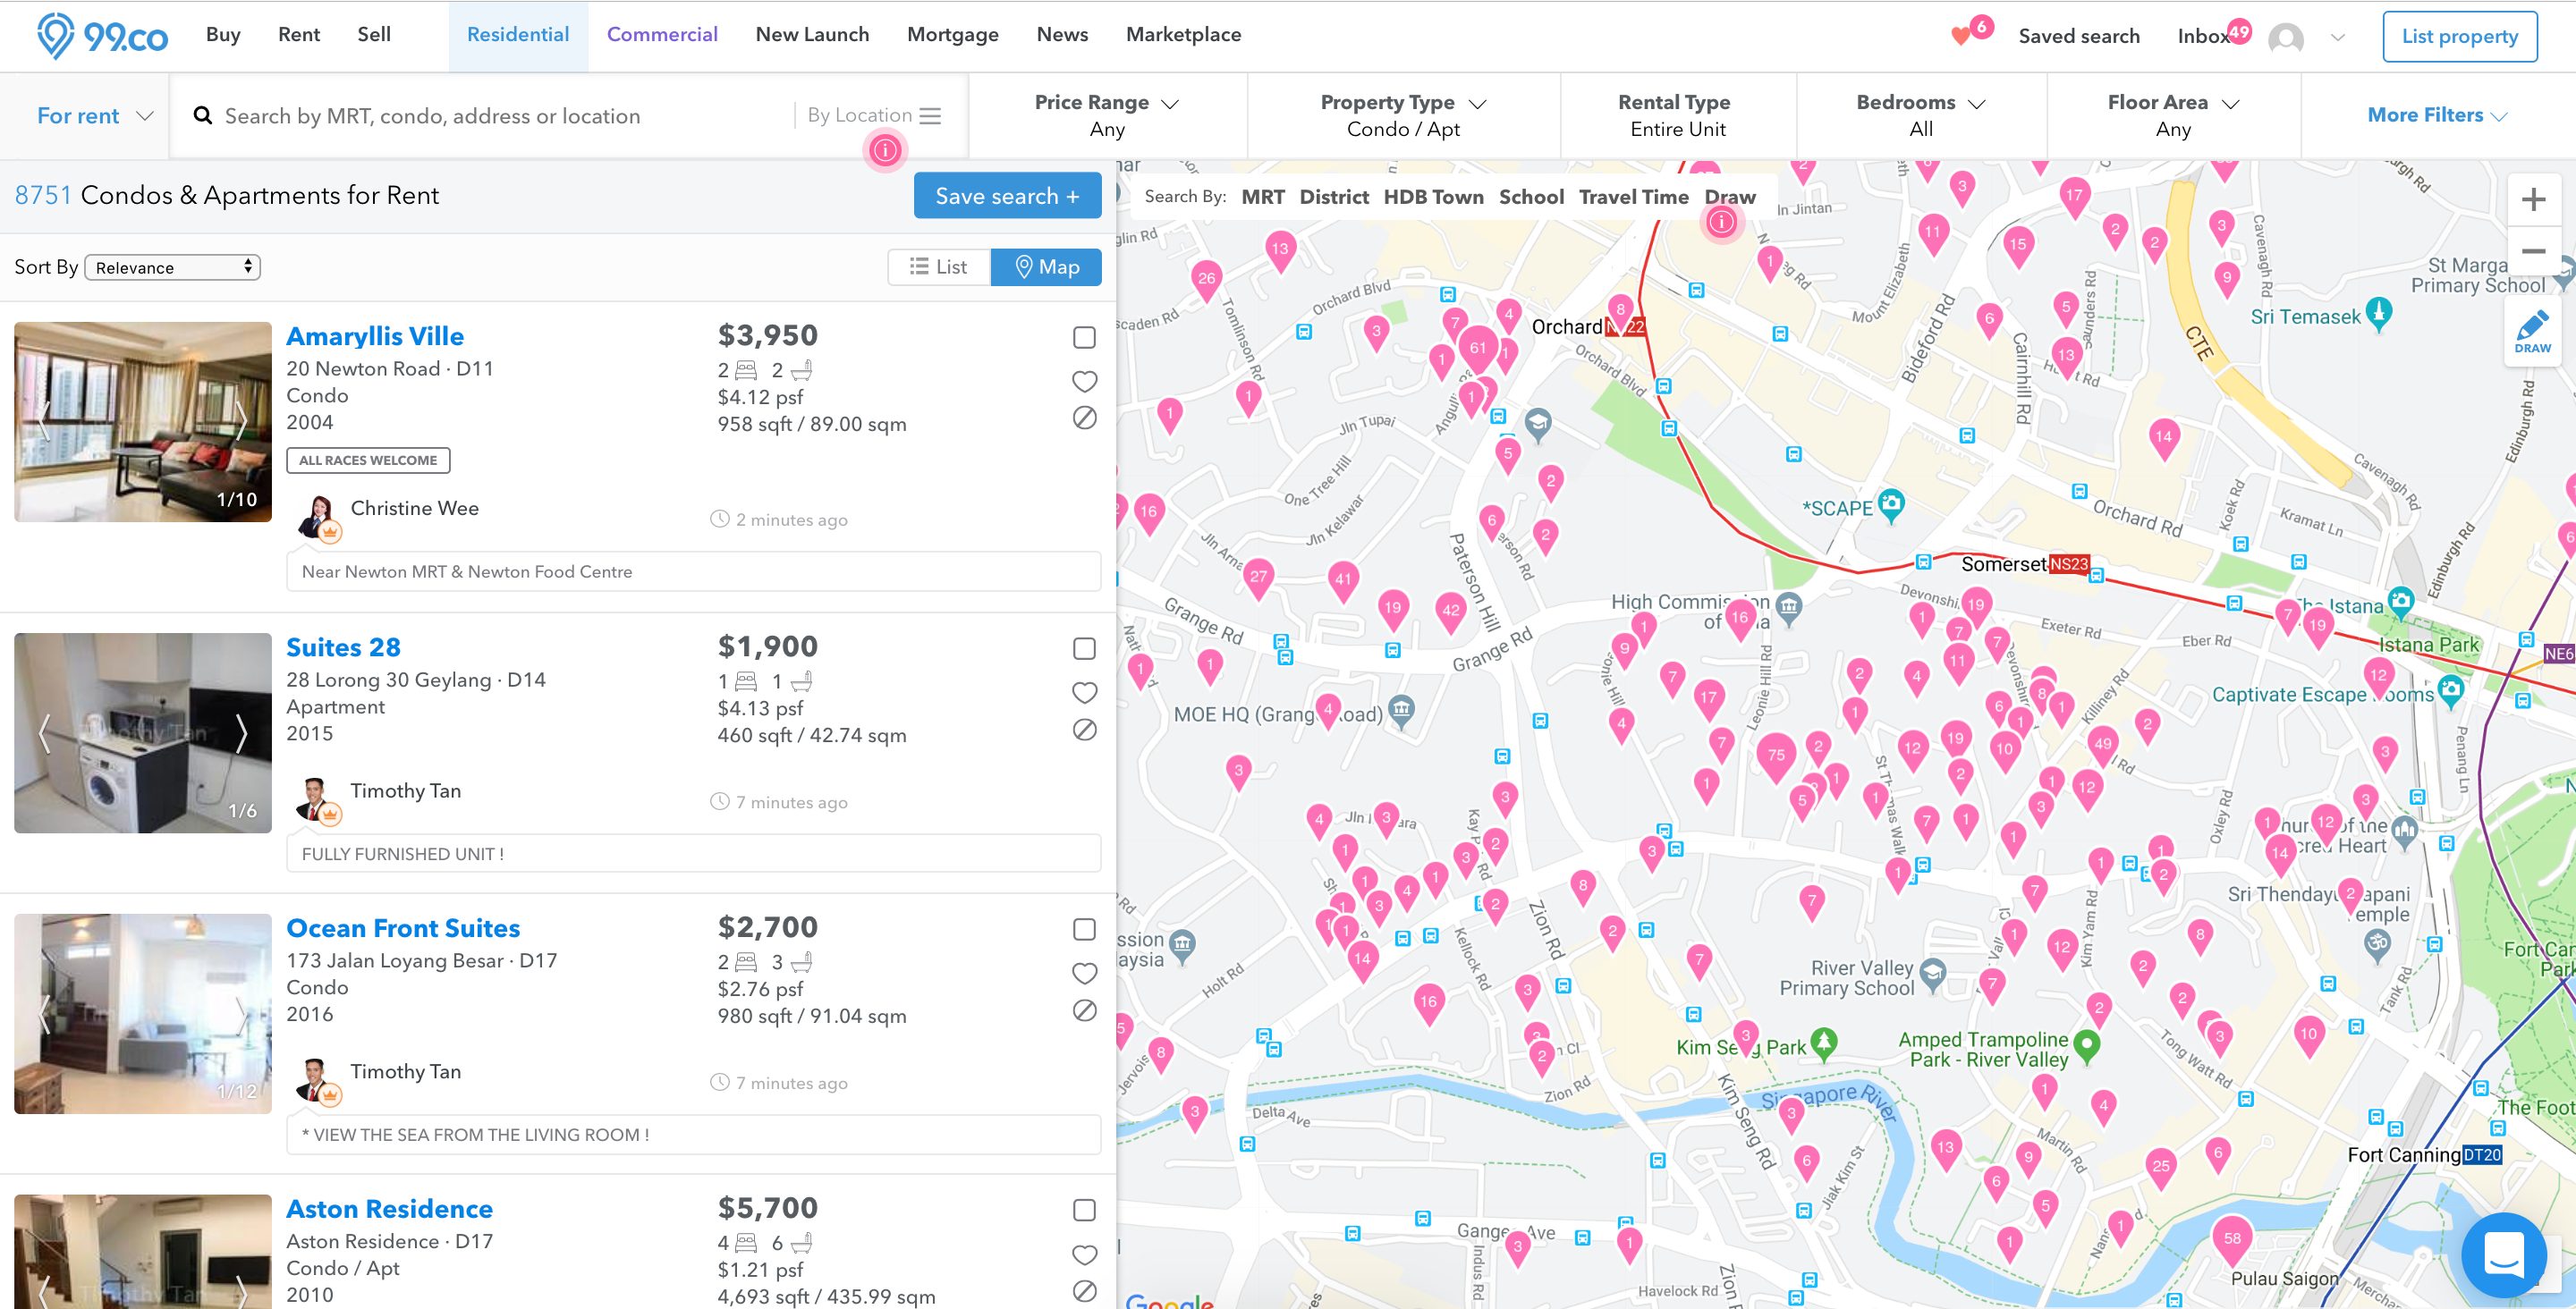Image resolution: width=2576 pixels, height=1309 pixels.
Task: Search by Travel Time on the map
Action: tap(1633, 197)
